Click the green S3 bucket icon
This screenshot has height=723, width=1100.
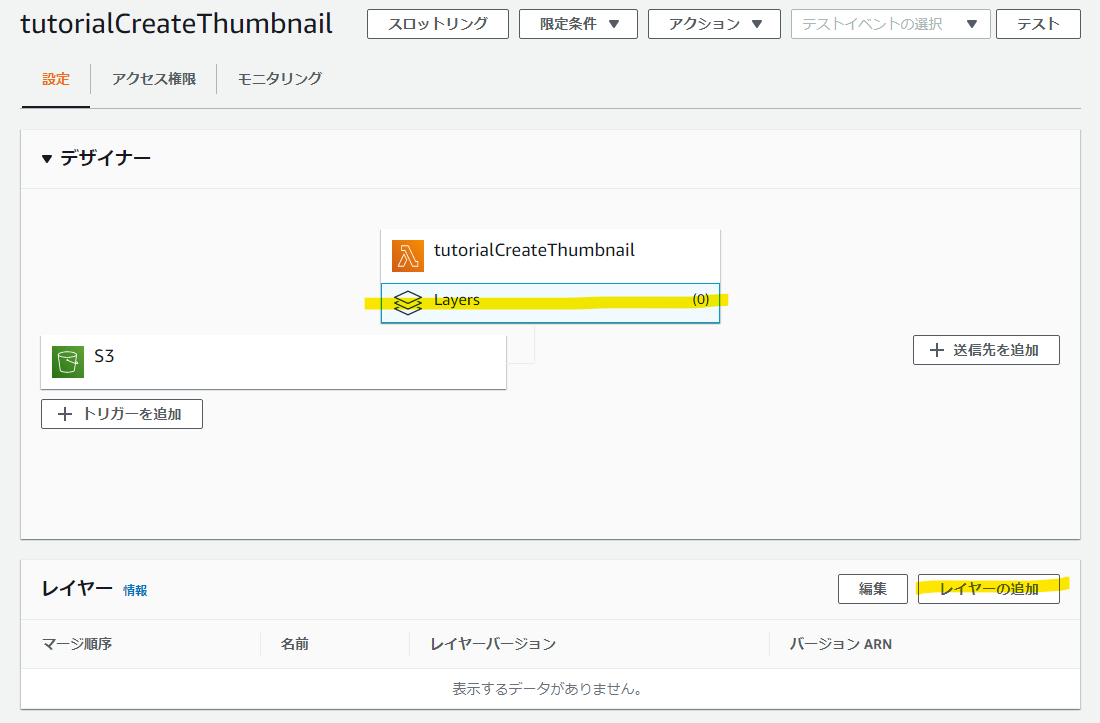point(68,362)
